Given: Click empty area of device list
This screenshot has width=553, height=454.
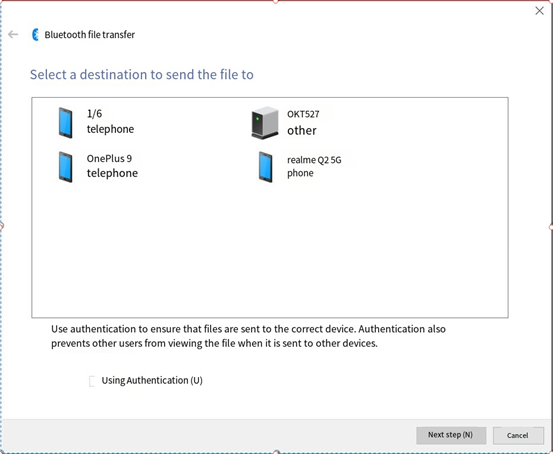Looking at the screenshot, I should 270,250.
